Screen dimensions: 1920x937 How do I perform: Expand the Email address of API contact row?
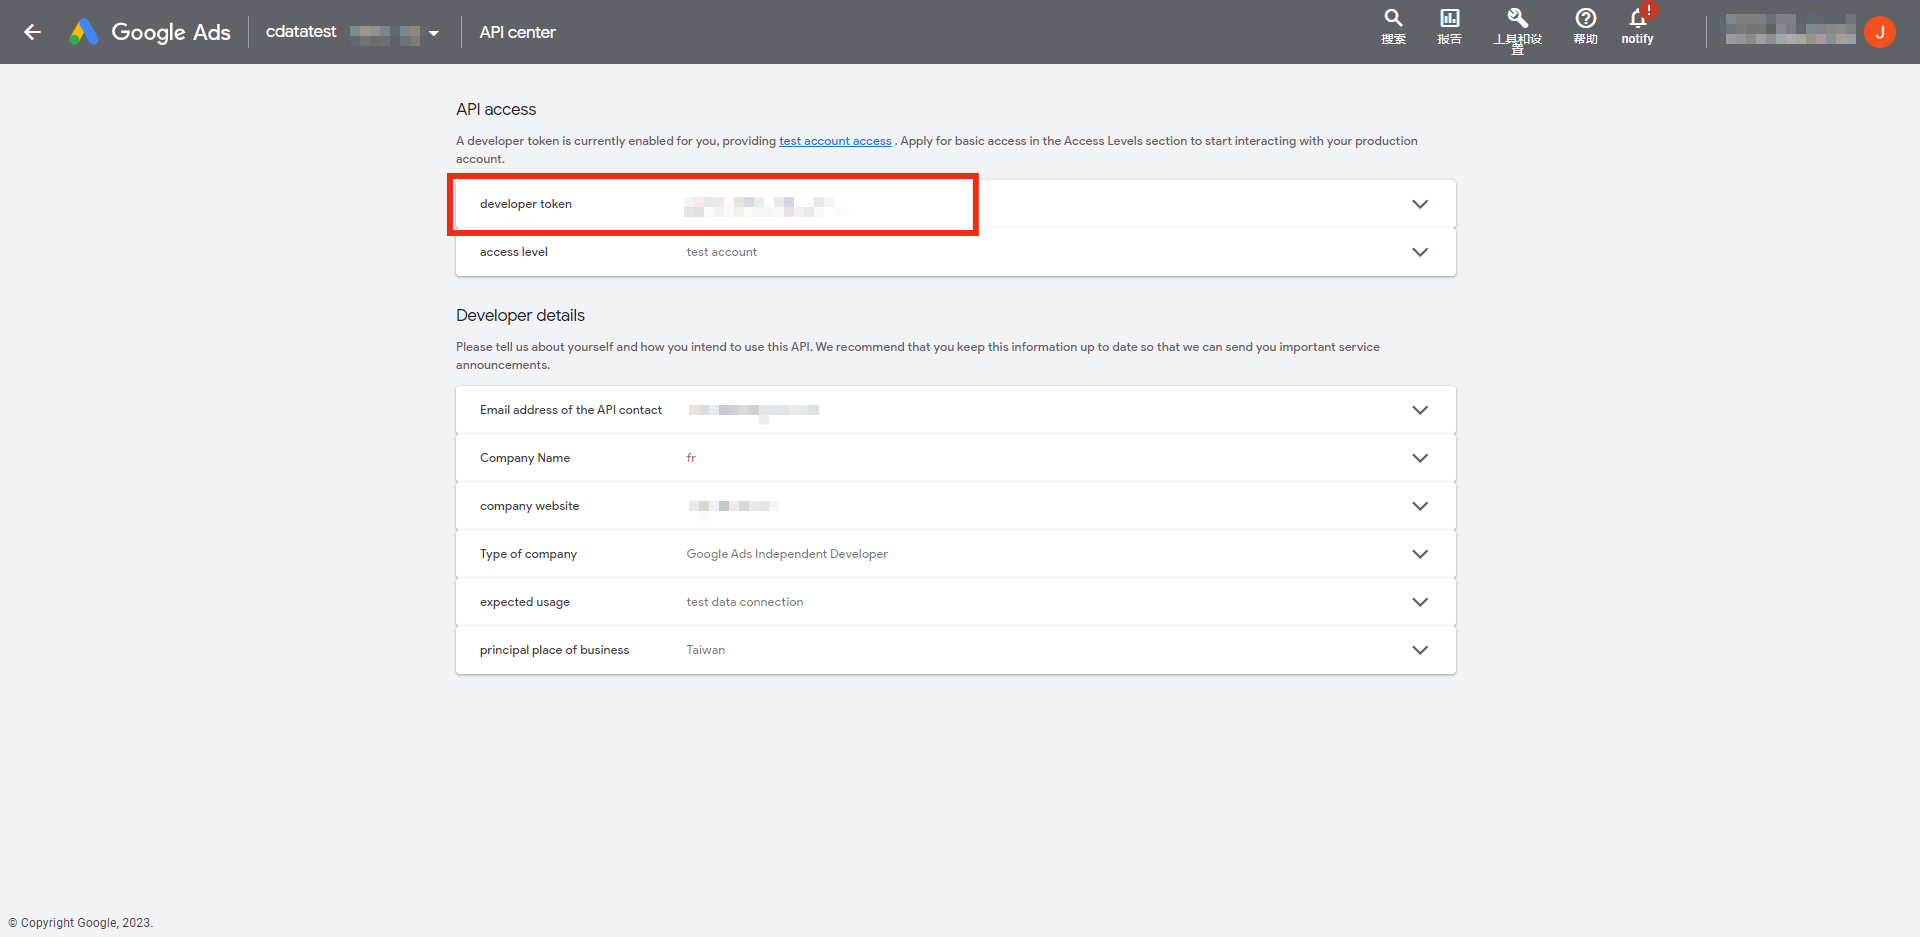[x=1420, y=409]
